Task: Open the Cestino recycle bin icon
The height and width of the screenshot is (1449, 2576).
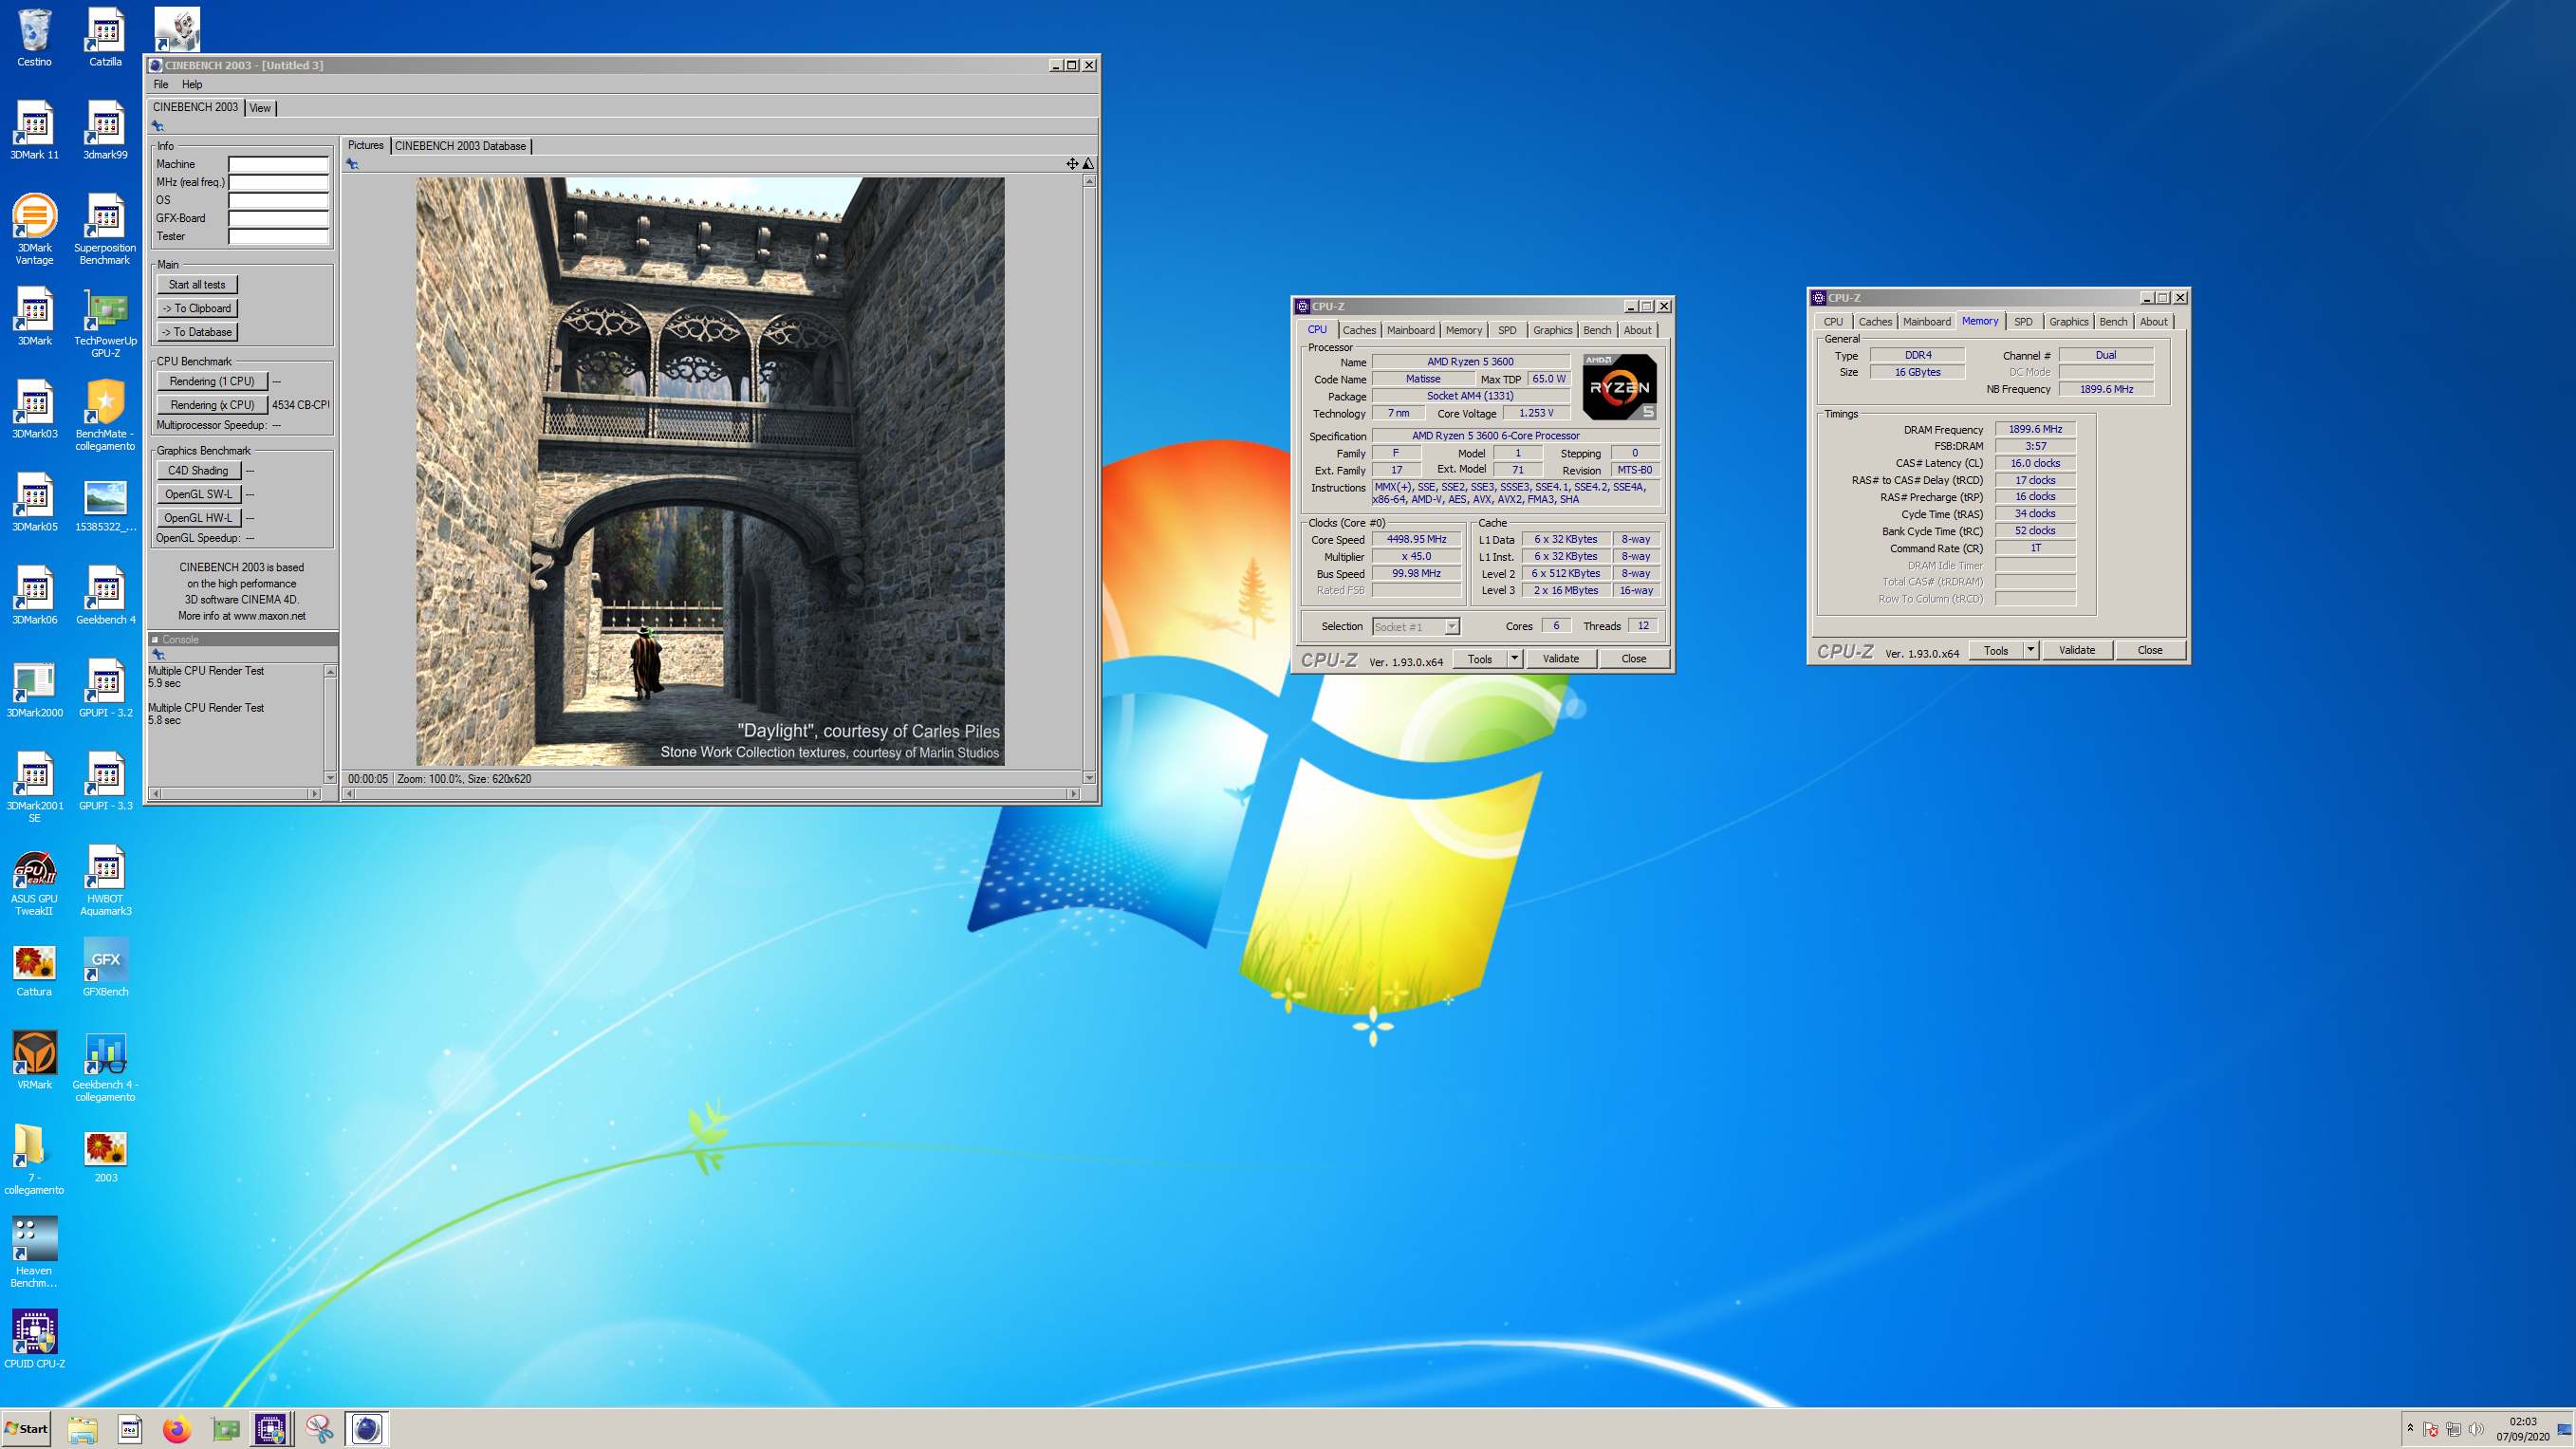Action: (34, 38)
